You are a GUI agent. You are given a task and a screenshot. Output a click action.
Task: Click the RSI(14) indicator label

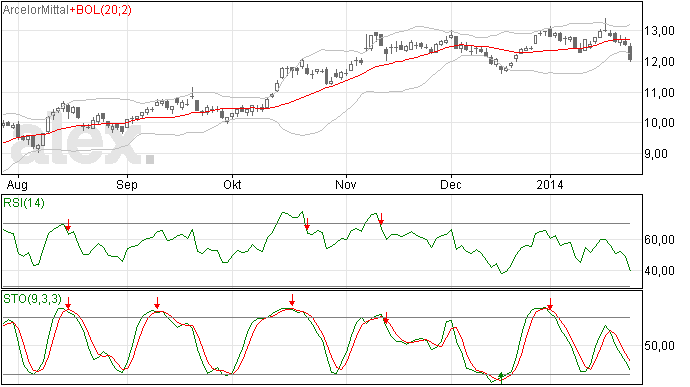click(24, 203)
